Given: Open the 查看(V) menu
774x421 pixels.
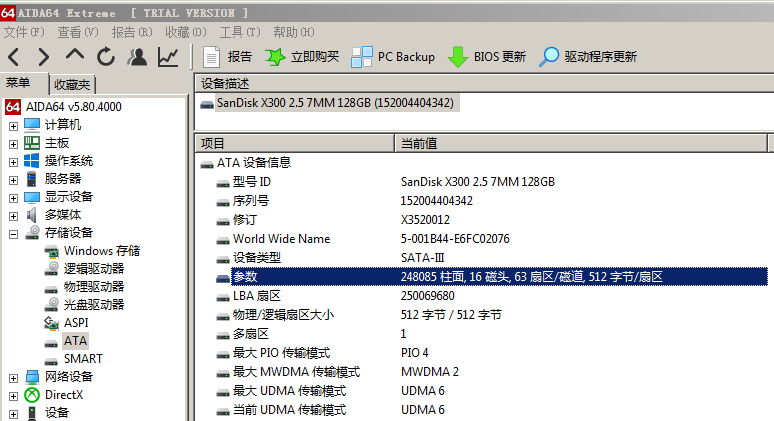Looking at the screenshot, I should point(77,32).
